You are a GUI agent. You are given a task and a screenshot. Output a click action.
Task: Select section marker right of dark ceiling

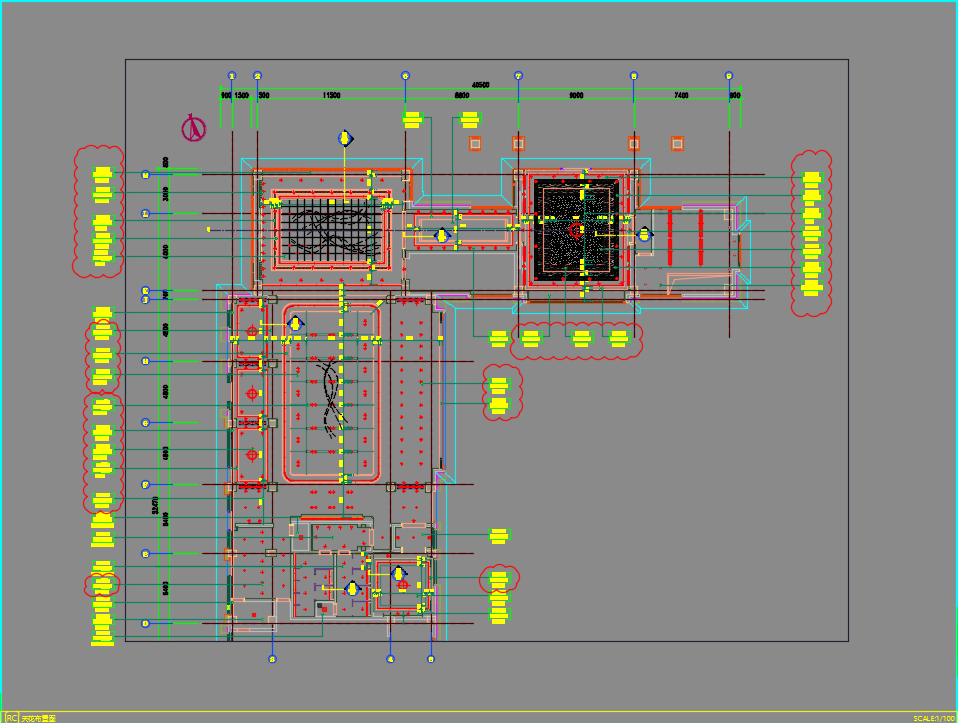pyautogui.click(x=645, y=234)
